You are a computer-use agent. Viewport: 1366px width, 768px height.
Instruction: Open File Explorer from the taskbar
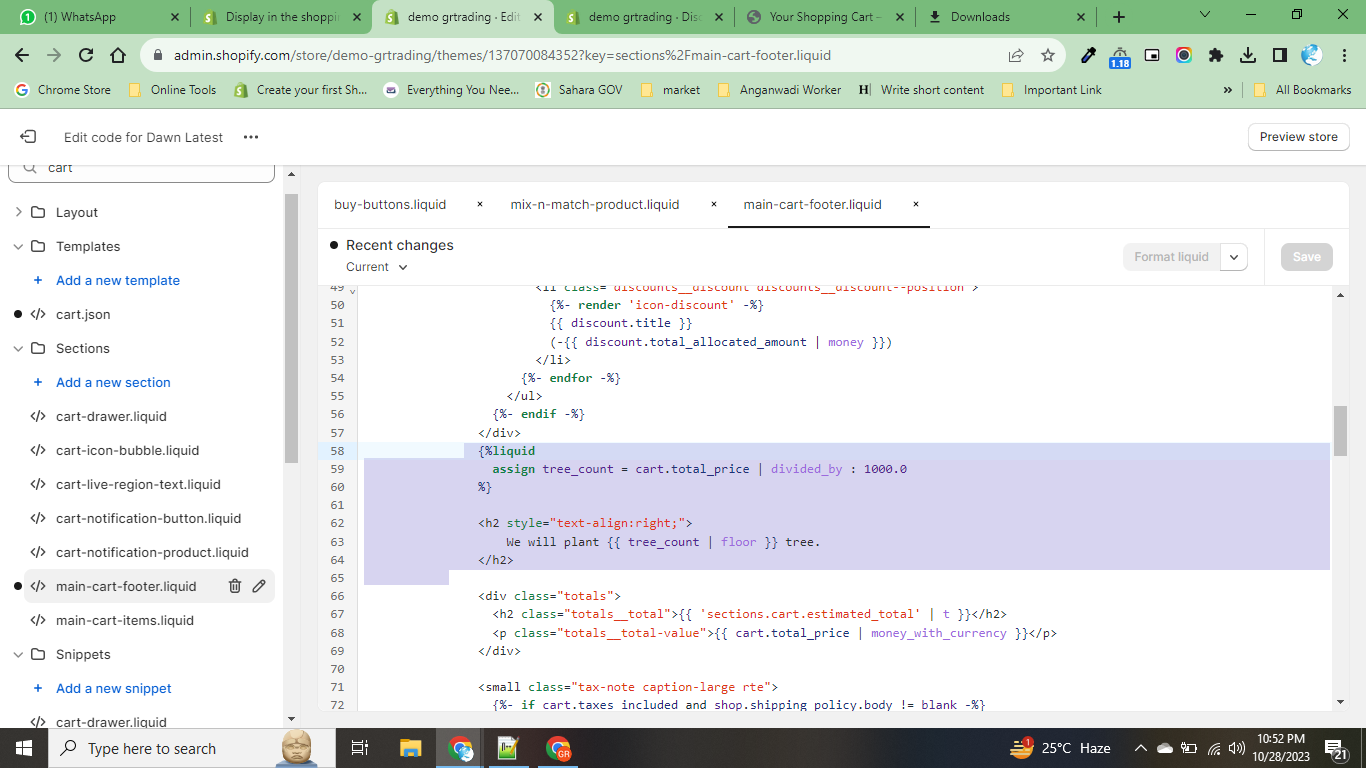(x=410, y=748)
